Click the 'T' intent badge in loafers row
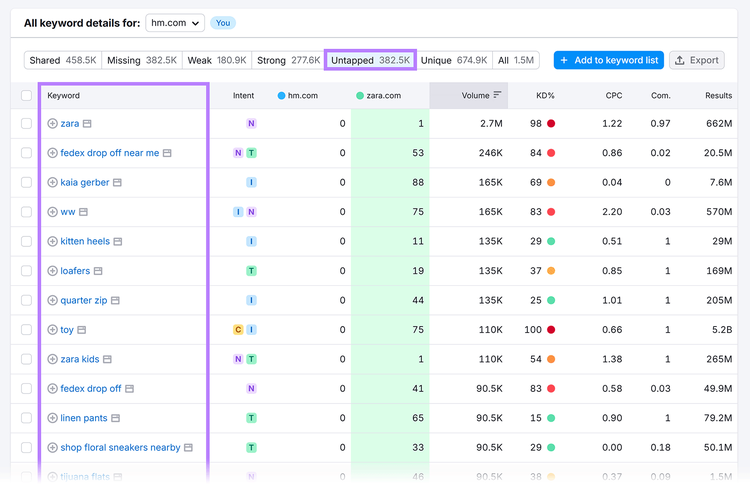The height and width of the screenshot is (487, 750). (x=251, y=271)
